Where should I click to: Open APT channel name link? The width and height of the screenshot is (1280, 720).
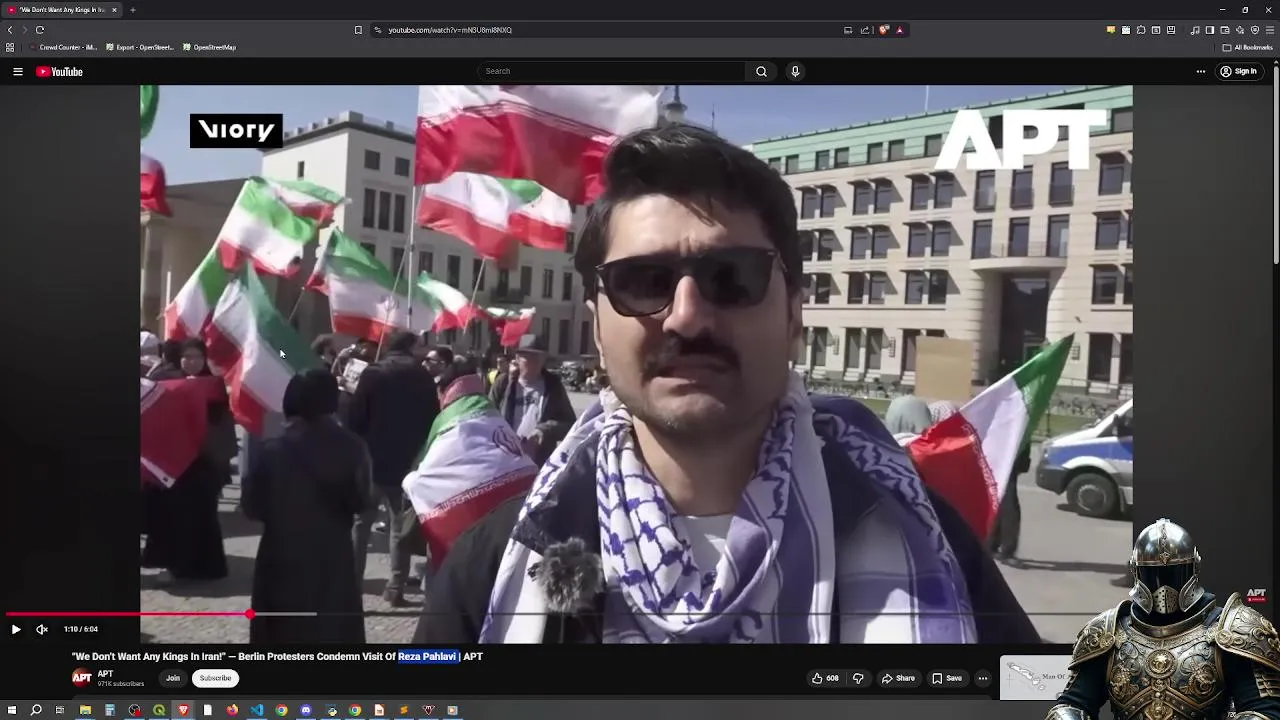pos(105,674)
